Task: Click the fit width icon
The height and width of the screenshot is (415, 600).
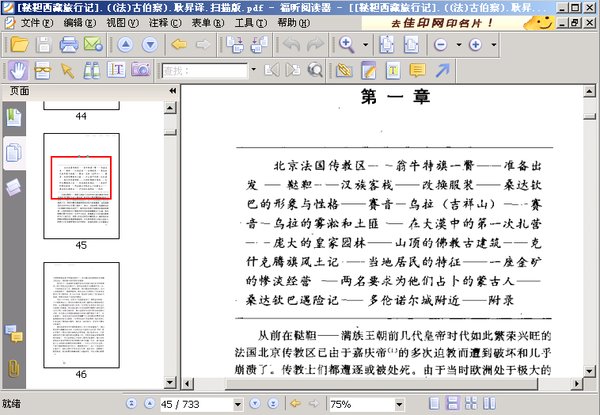Action: click(x=411, y=45)
